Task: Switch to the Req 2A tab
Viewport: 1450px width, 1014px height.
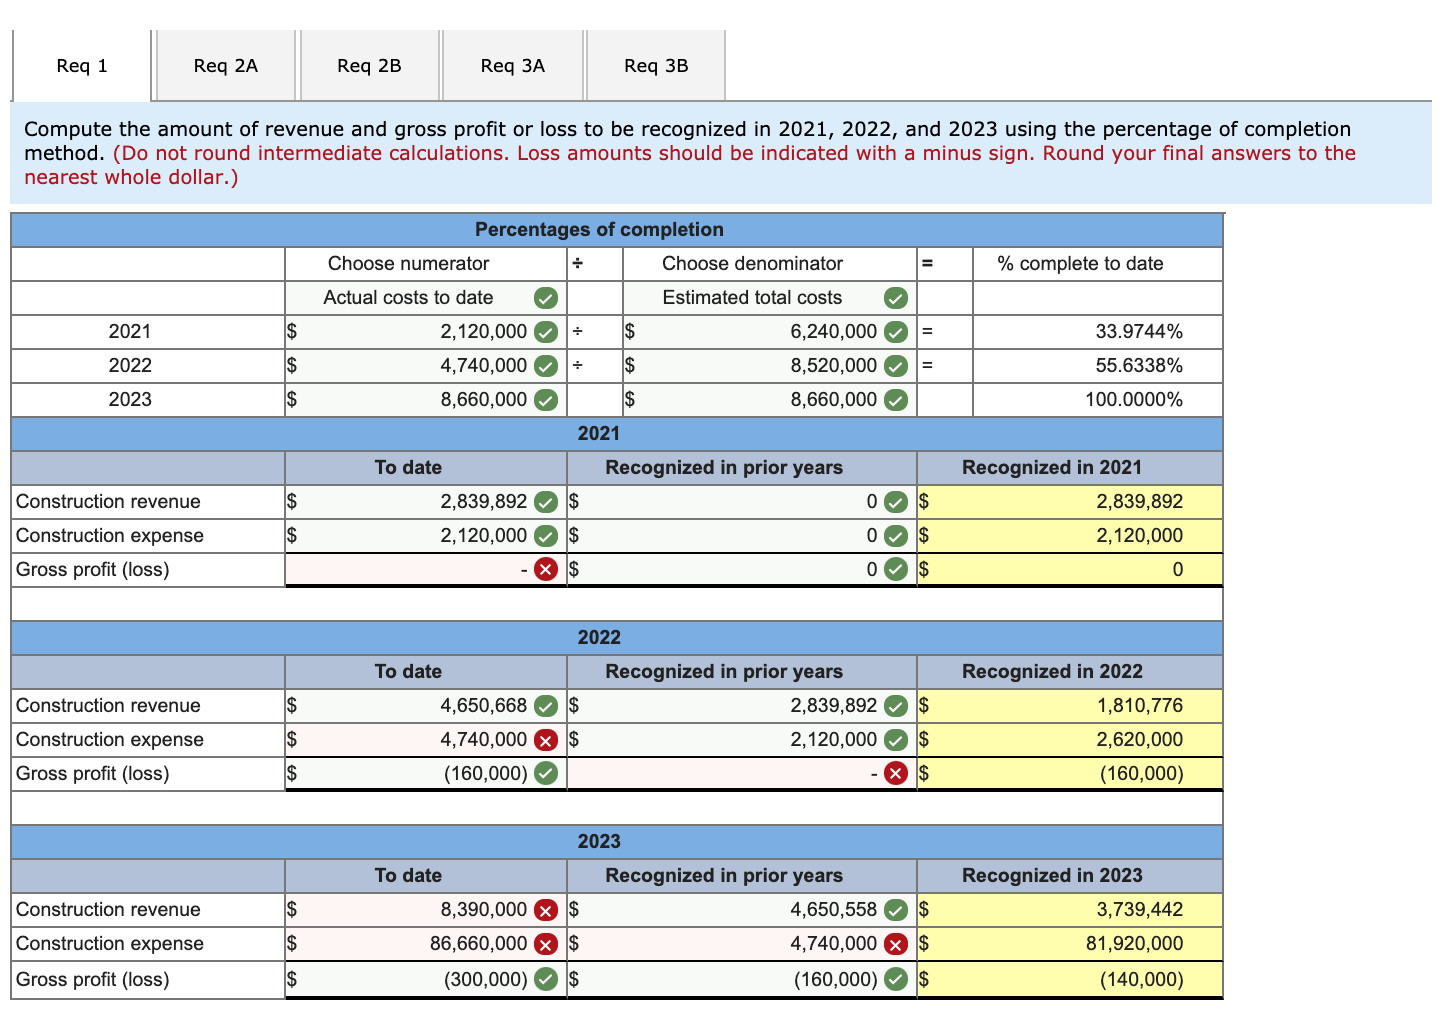Action: coord(226,66)
